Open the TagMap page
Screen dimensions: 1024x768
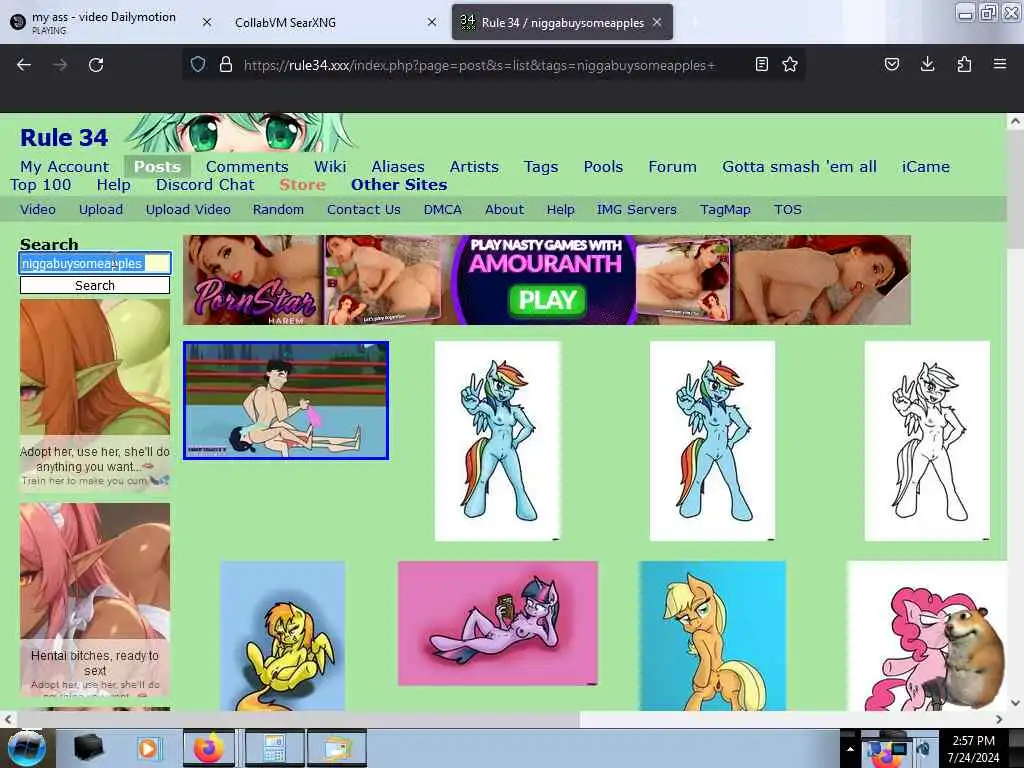click(725, 210)
